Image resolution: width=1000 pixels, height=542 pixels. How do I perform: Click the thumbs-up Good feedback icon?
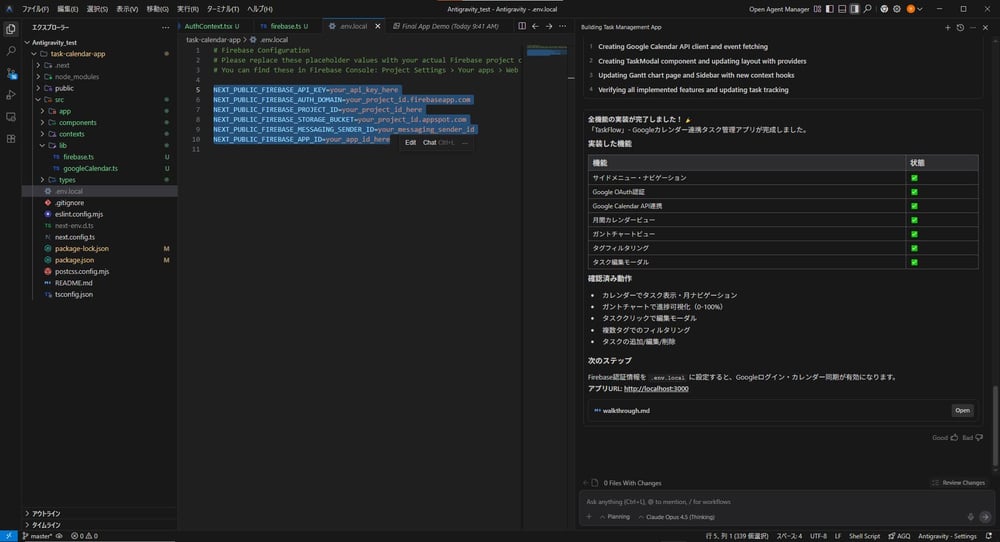(952, 438)
